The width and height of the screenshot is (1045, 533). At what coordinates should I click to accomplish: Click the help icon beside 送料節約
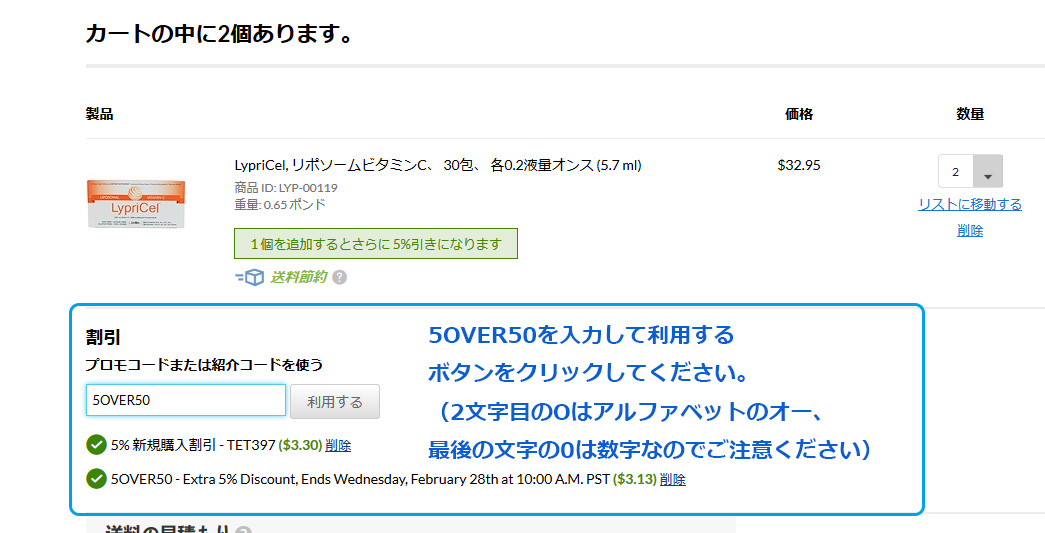340,277
